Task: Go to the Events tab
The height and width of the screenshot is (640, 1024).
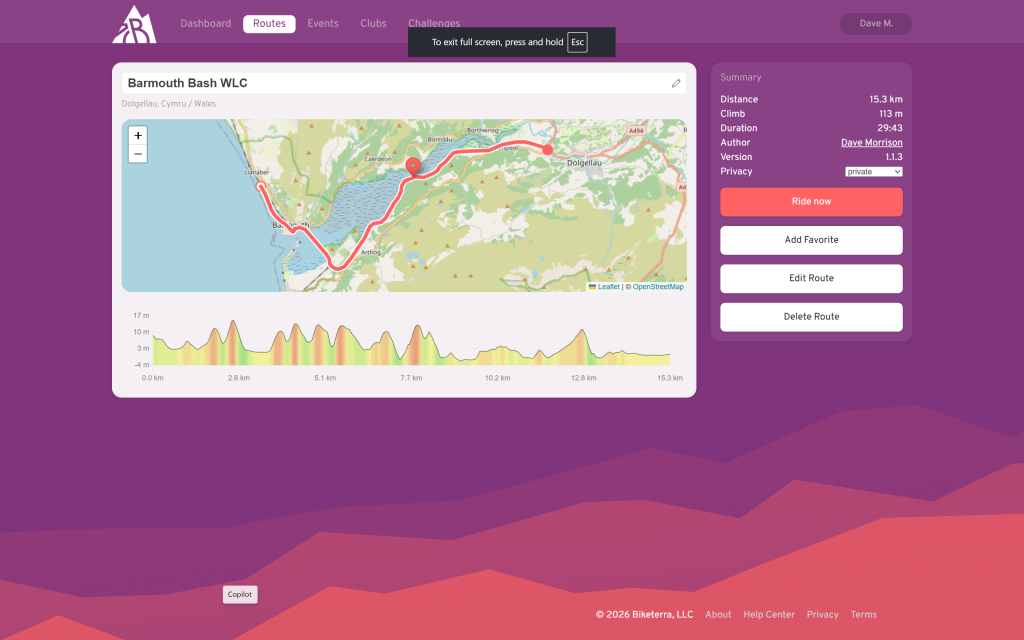Action: tap(322, 24)
